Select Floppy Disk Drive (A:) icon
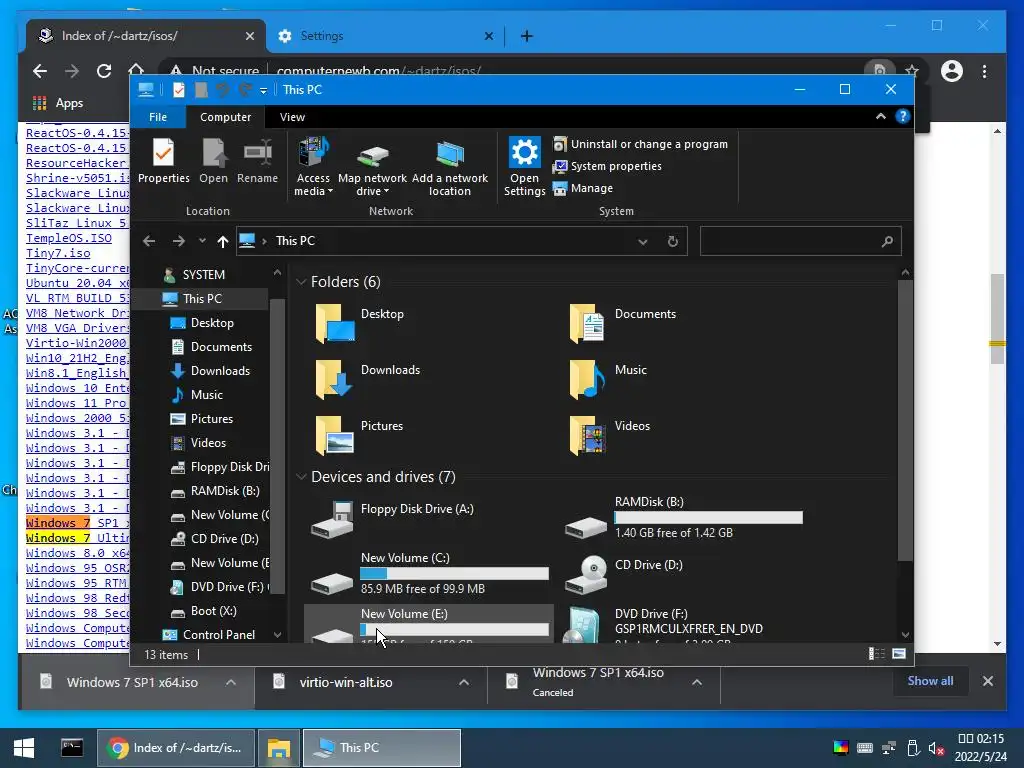This screenshot has height=768, width=1024. click(332, 520)
